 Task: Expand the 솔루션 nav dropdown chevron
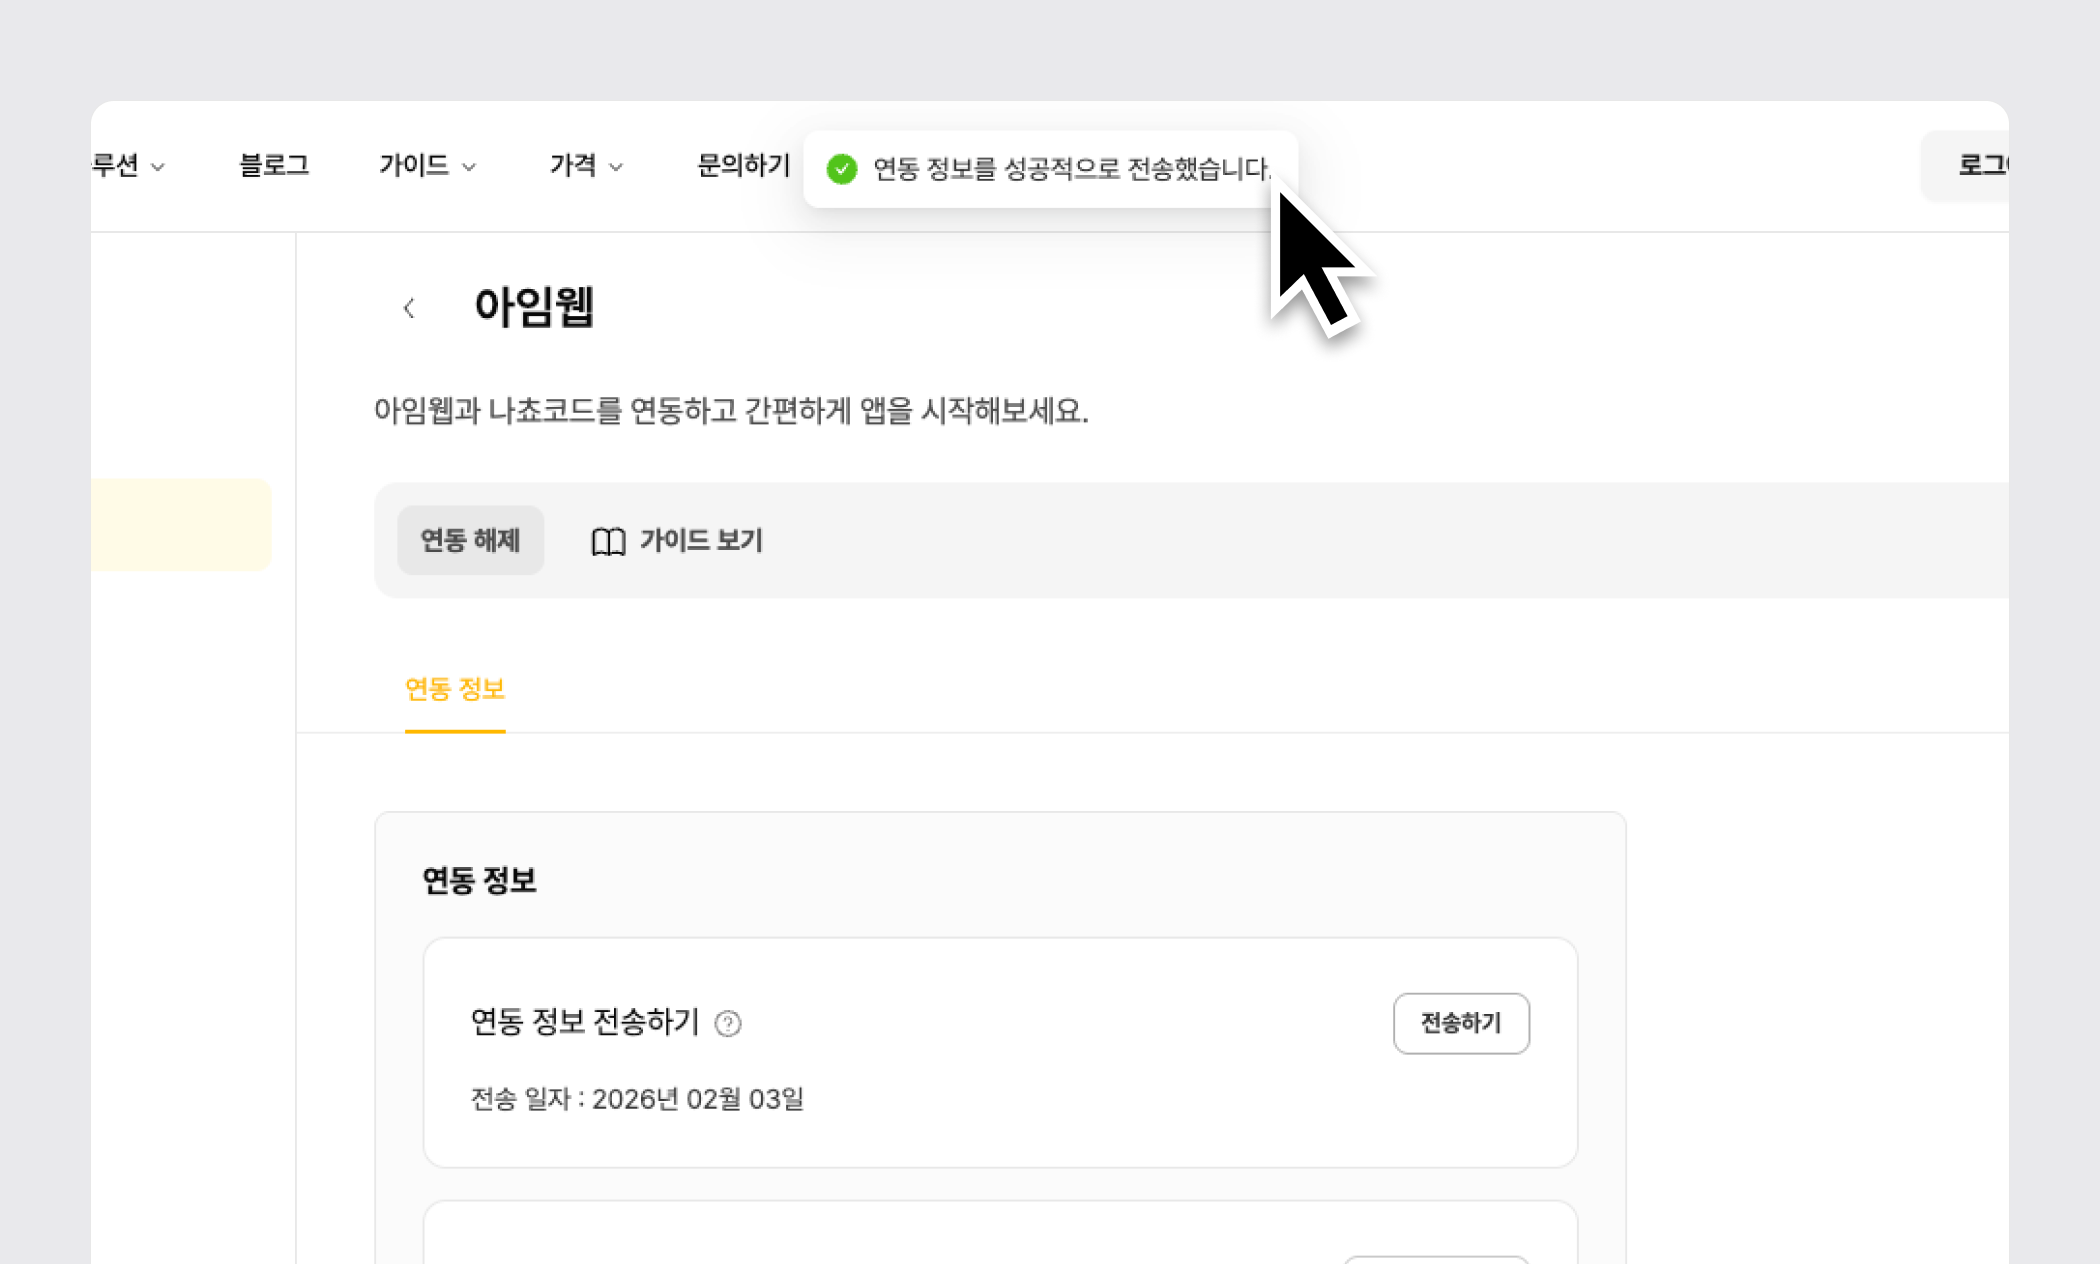point(158,167)
